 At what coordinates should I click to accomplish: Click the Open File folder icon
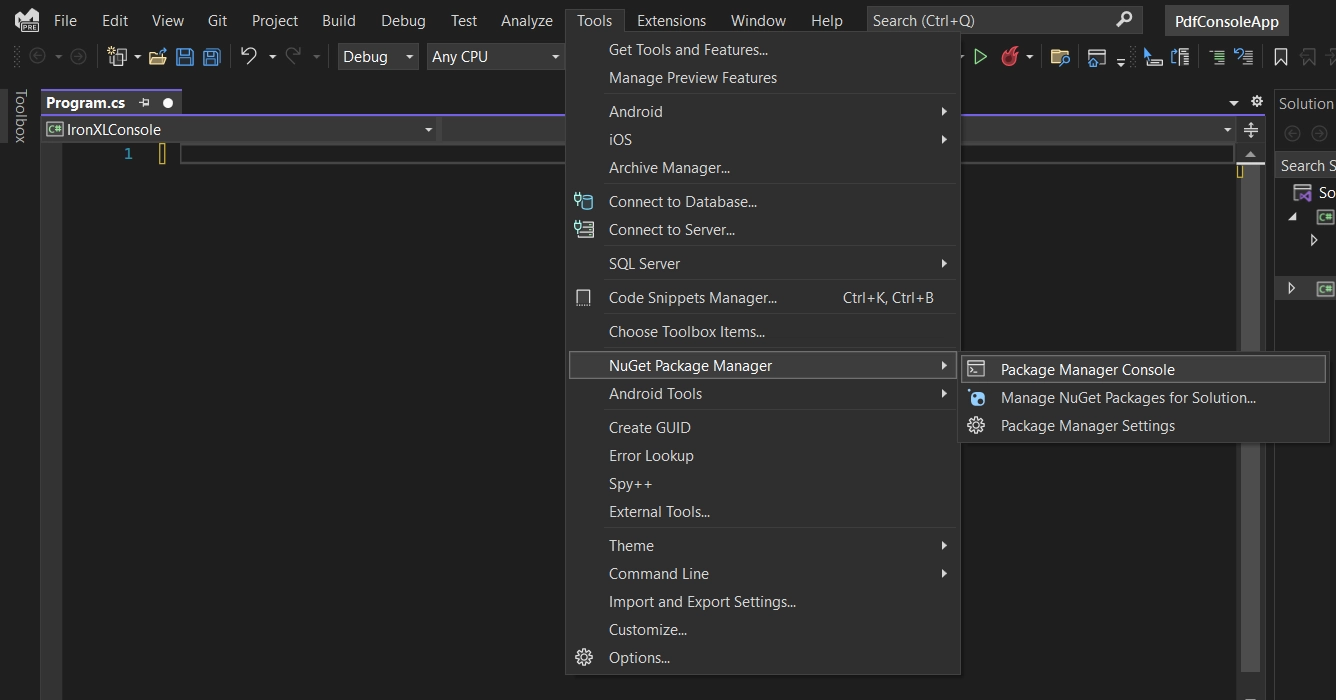coord(157,57)
